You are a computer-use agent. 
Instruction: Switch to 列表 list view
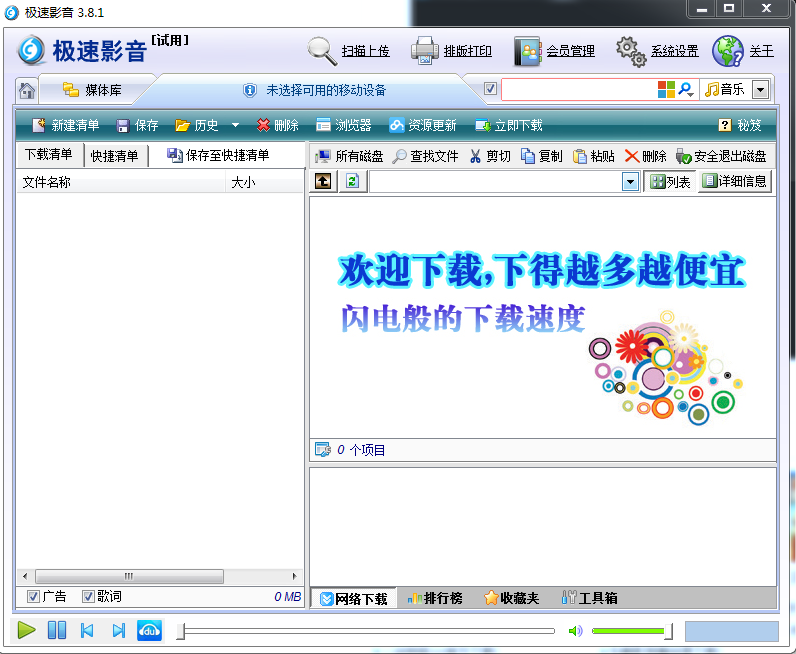[670, 182]
